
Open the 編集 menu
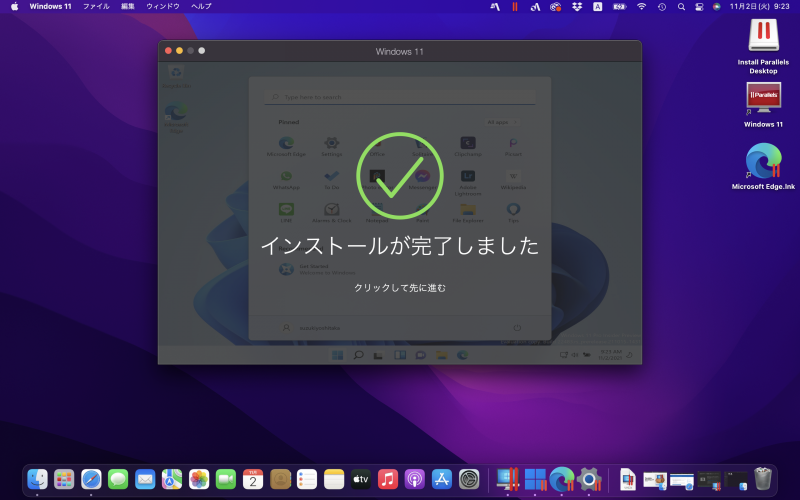click(x=128, y=7)
